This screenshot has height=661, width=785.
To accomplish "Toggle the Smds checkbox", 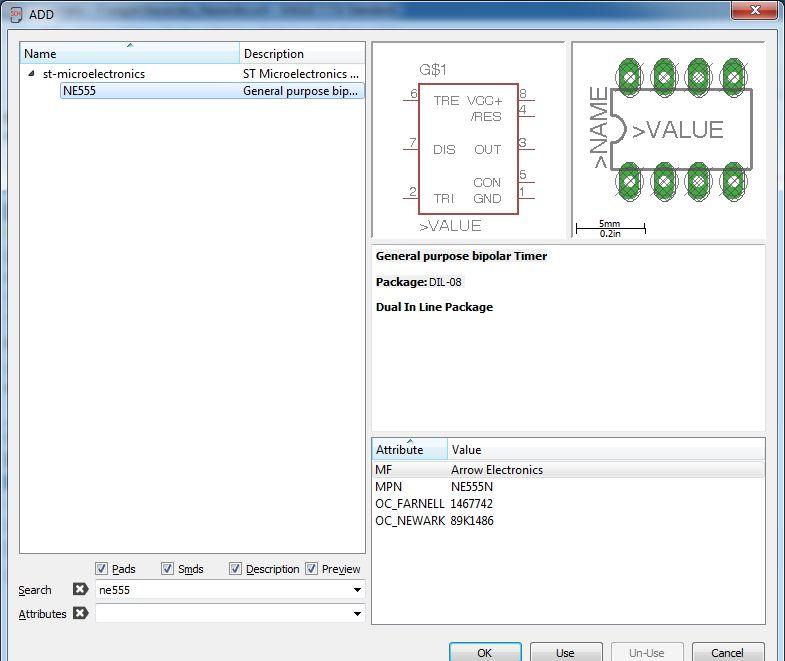I will click(x=167, y=569).
